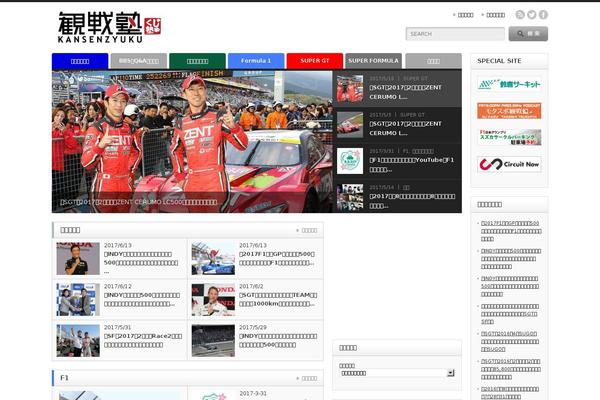Switch to the Formula 1 tab
Viewport: 600px width, 400px height.
point(256,61)
